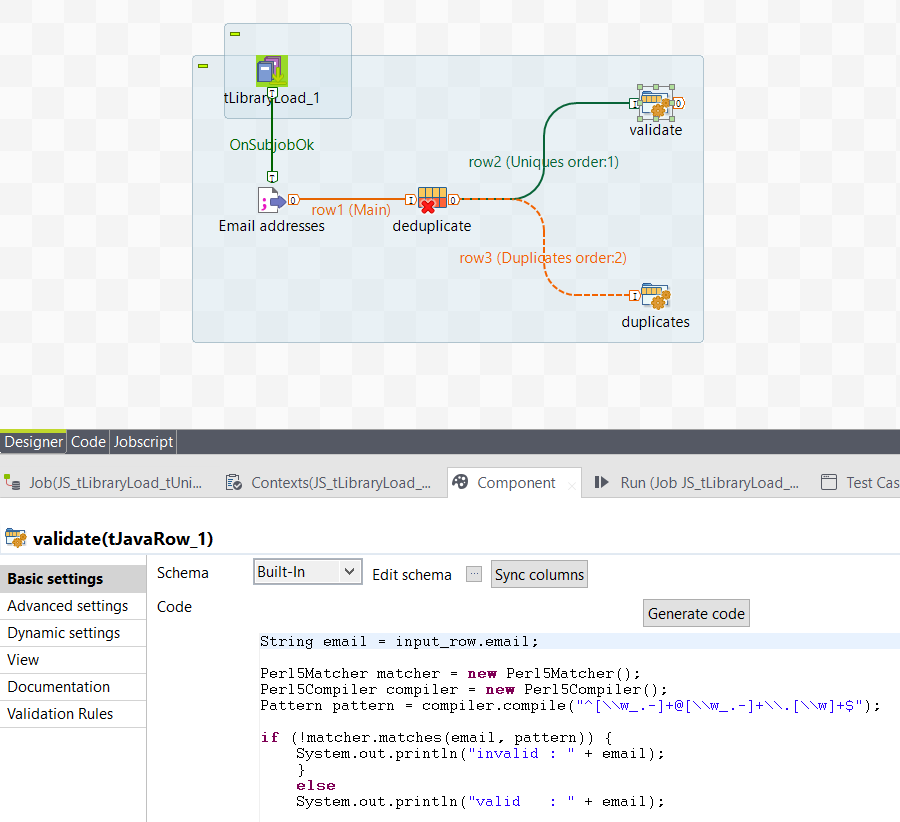Open the Run job tab
The height and width of the screenshot is (822, 900).
click(698, 482)
